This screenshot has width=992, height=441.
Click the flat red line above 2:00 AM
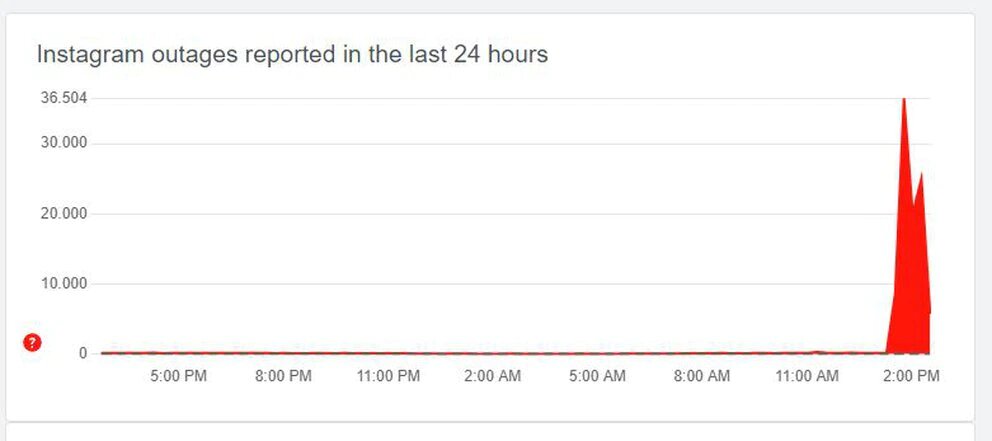coord(493,352)
